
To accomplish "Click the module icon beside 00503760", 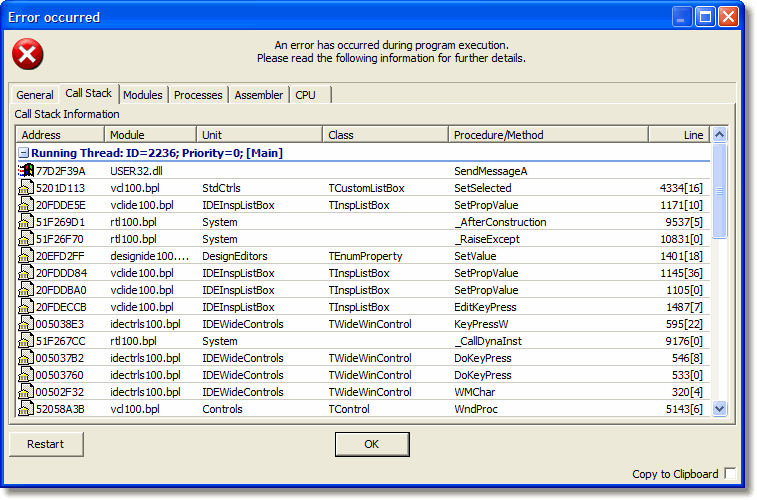I will (x=26, y=375).
